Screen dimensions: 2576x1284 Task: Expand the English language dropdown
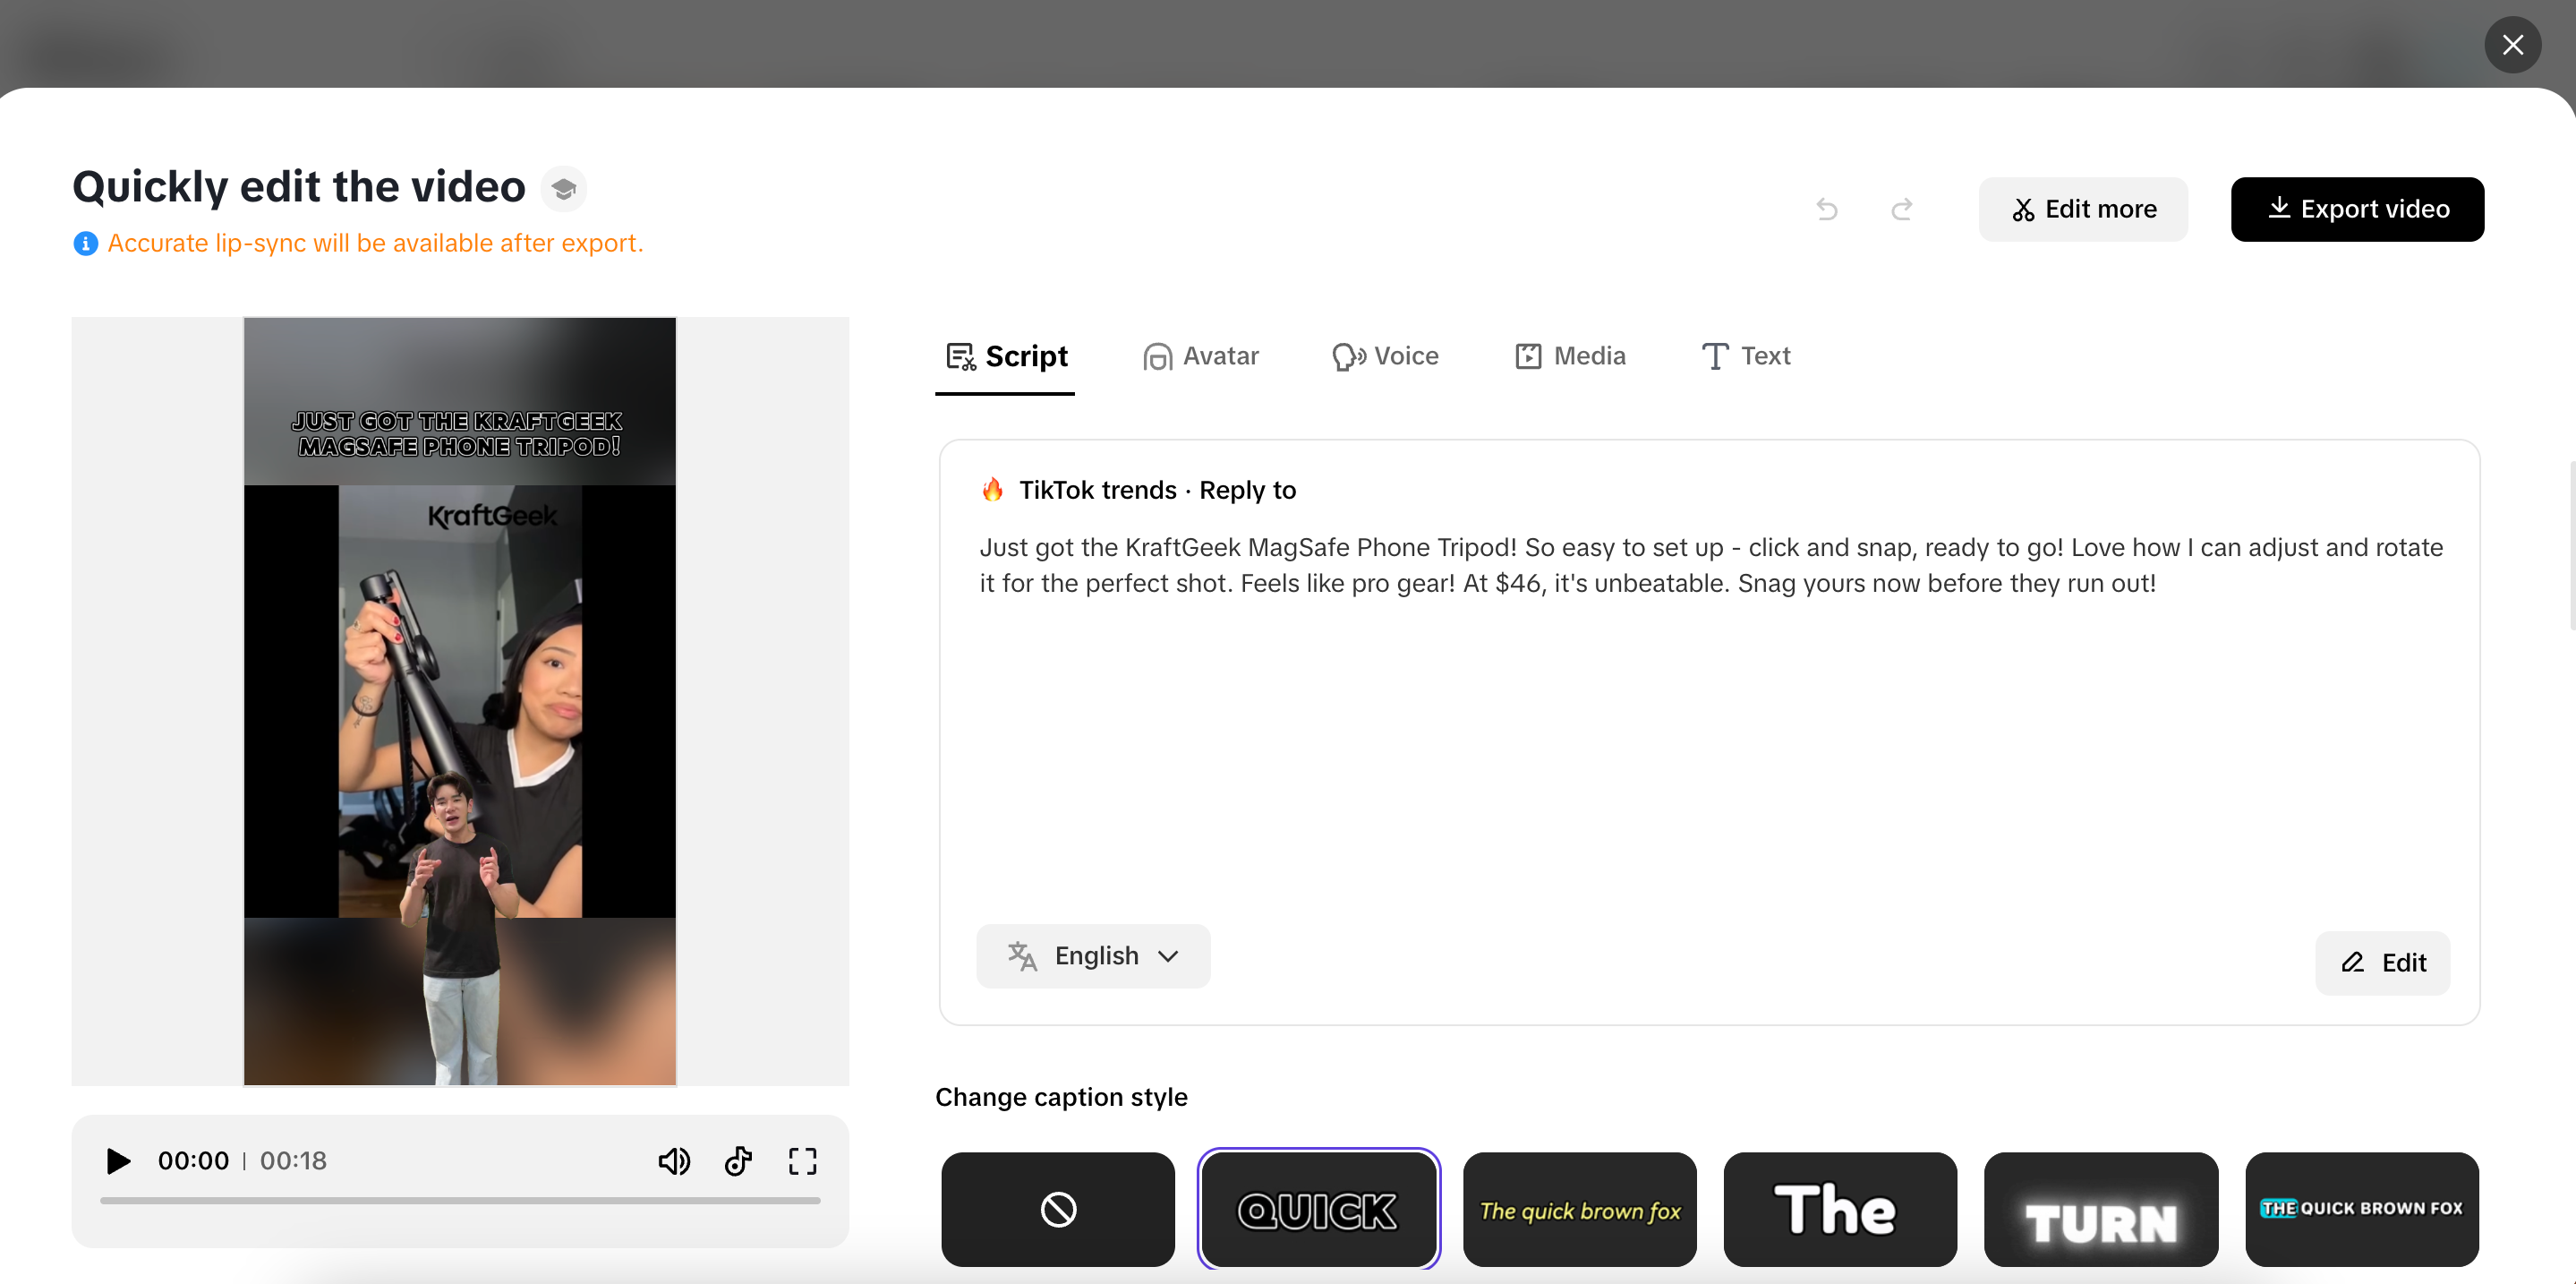click(1093, 956)
